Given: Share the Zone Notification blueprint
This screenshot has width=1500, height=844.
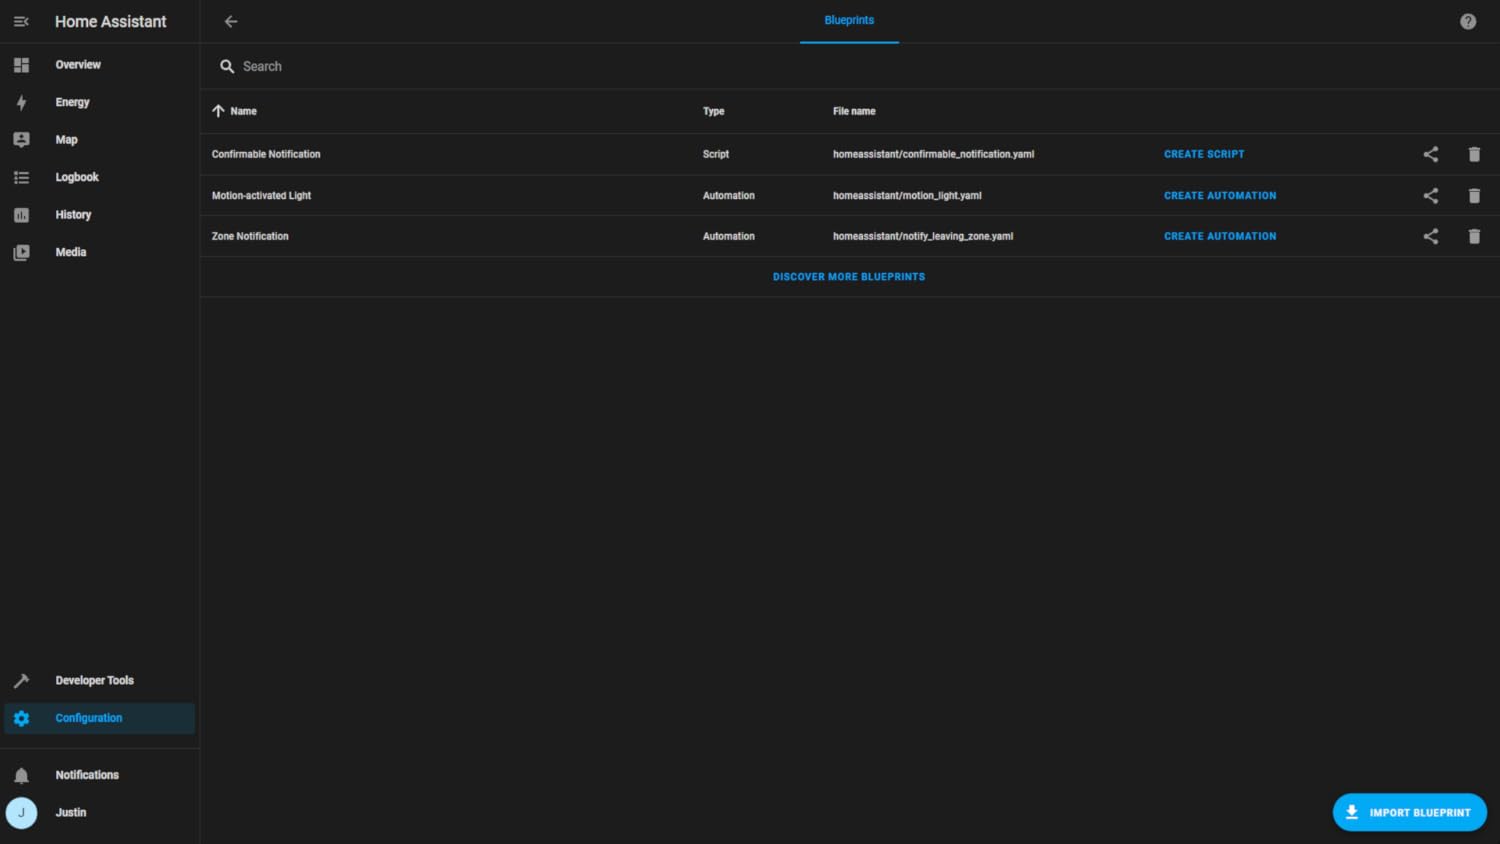Looking at the screenshot, I should point(1431,236).
